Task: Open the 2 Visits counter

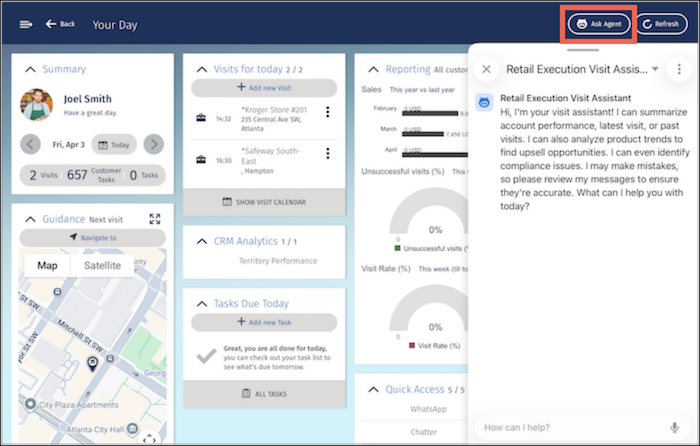Action: [x=43, y=175]
